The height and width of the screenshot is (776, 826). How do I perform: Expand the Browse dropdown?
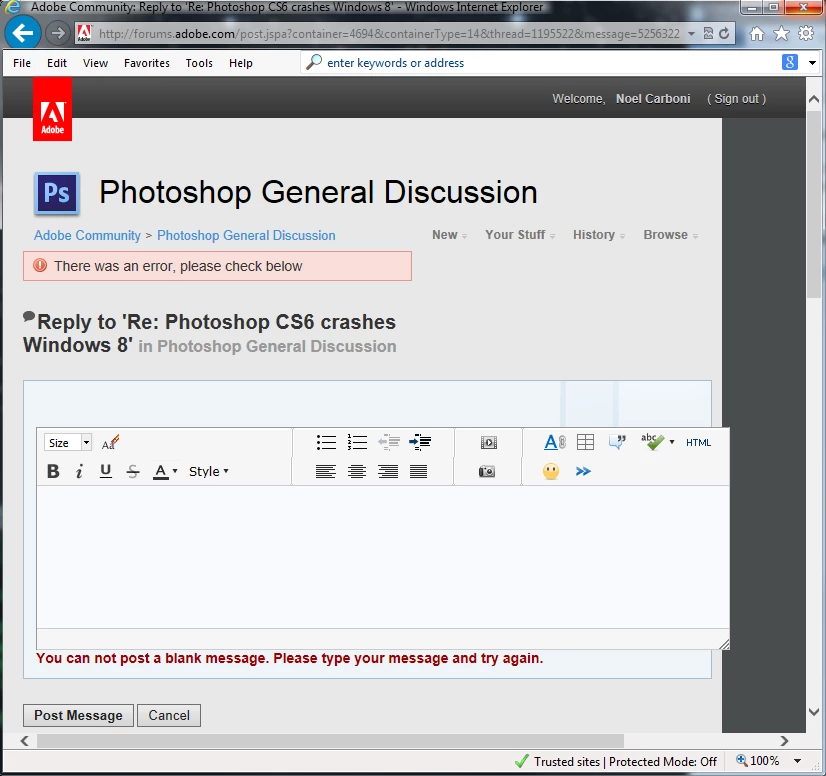pyautogui.click(x=671, y=235)
